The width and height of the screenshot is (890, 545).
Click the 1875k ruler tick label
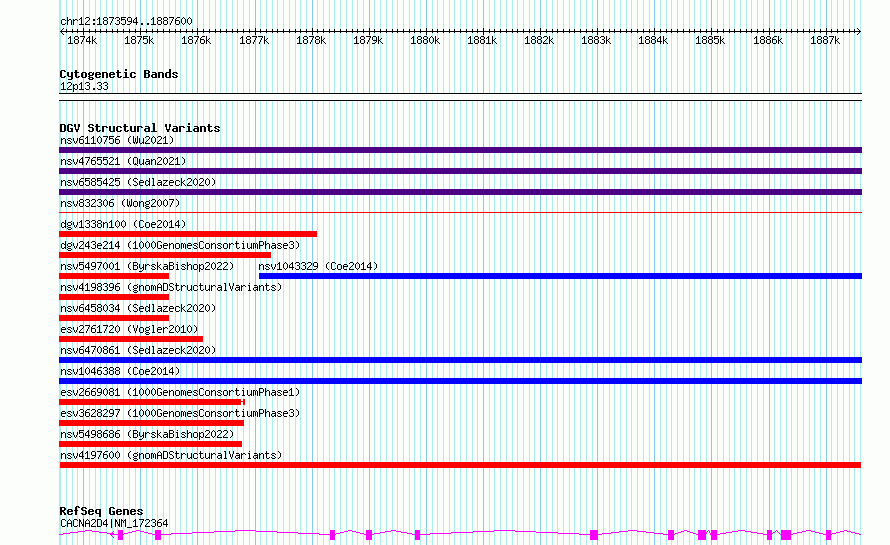pyautogui.click(x=139, y=40)
